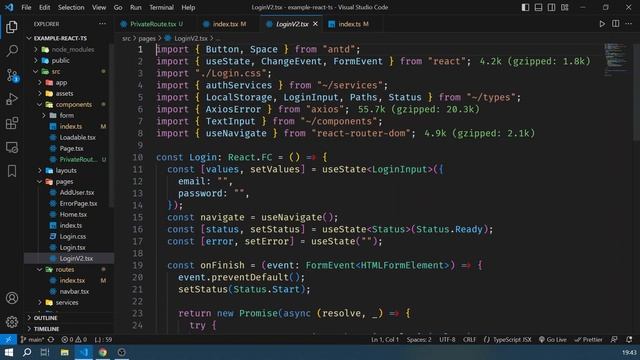The width and height of the screenshot is (640, 360).
Task: Close the LoginV2.tsx tab
Action: tap(315, 24)
